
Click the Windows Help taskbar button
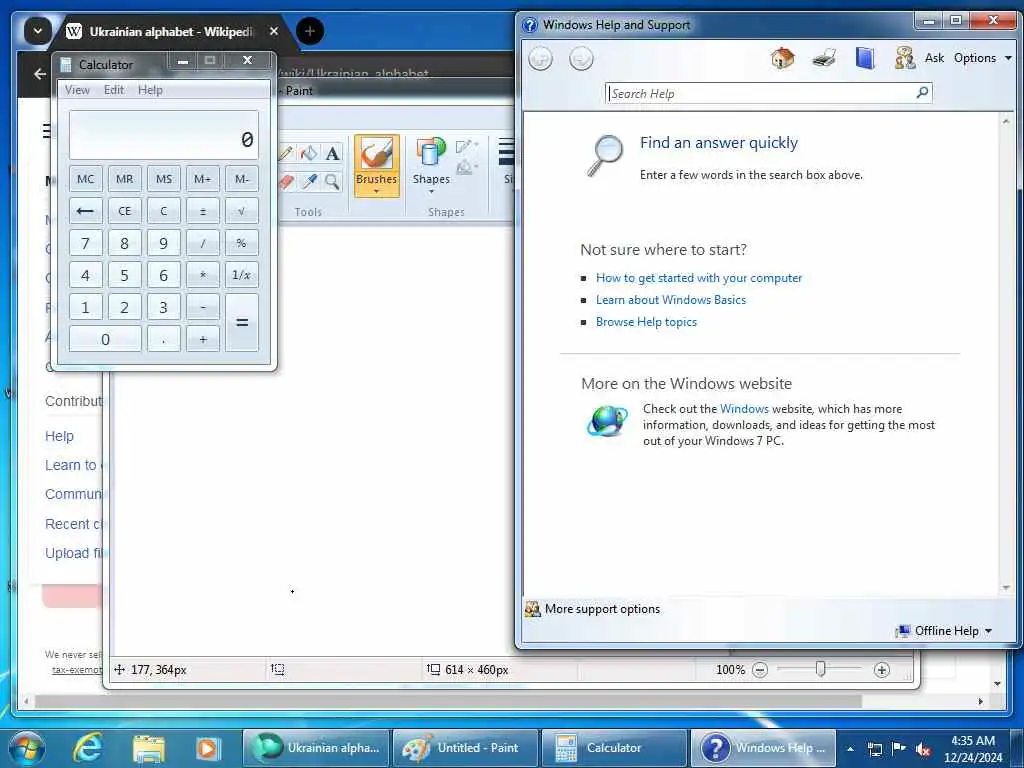pyautogui.click(x=763, y=748)
